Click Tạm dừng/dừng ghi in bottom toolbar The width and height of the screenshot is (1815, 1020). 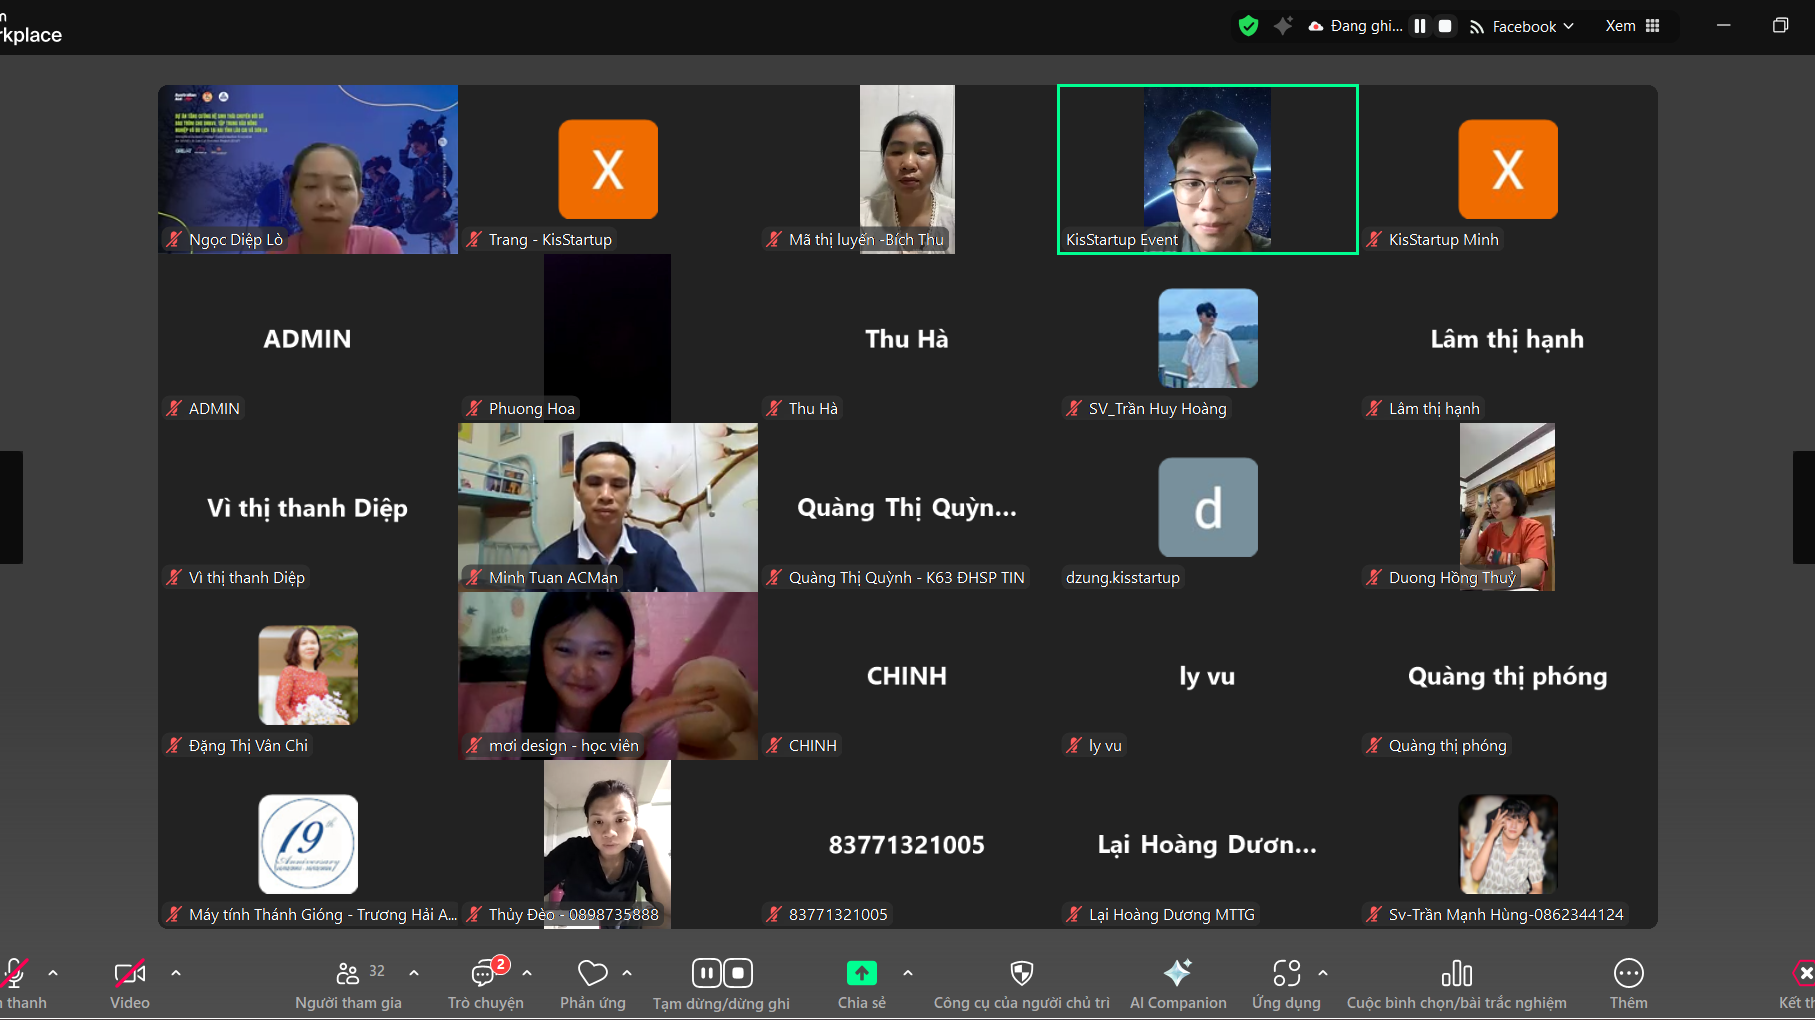[x=722, y=973]
